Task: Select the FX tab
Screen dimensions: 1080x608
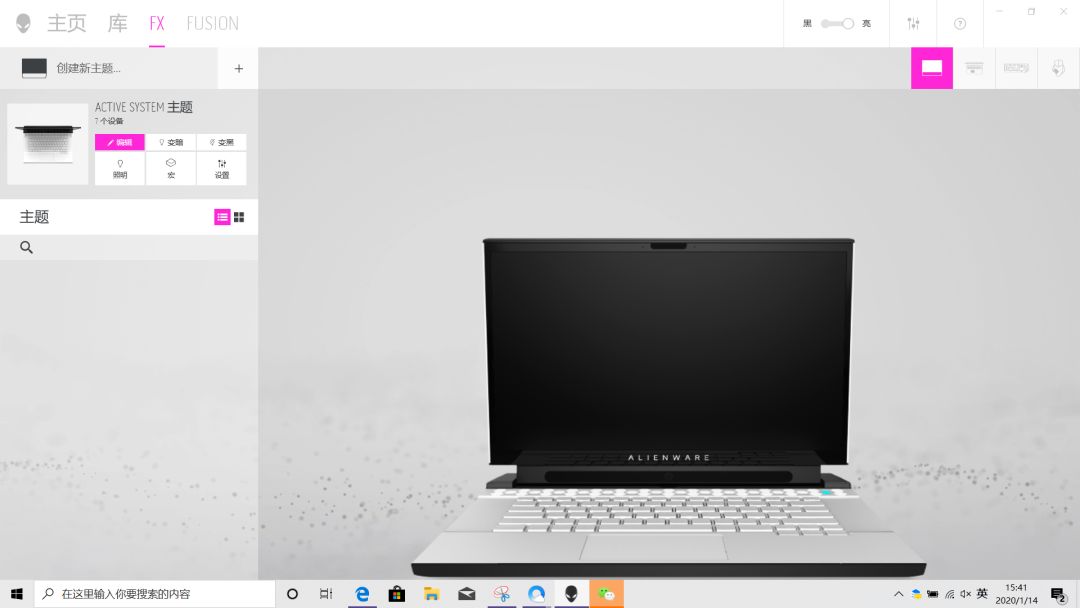Action: coord(157,23)
